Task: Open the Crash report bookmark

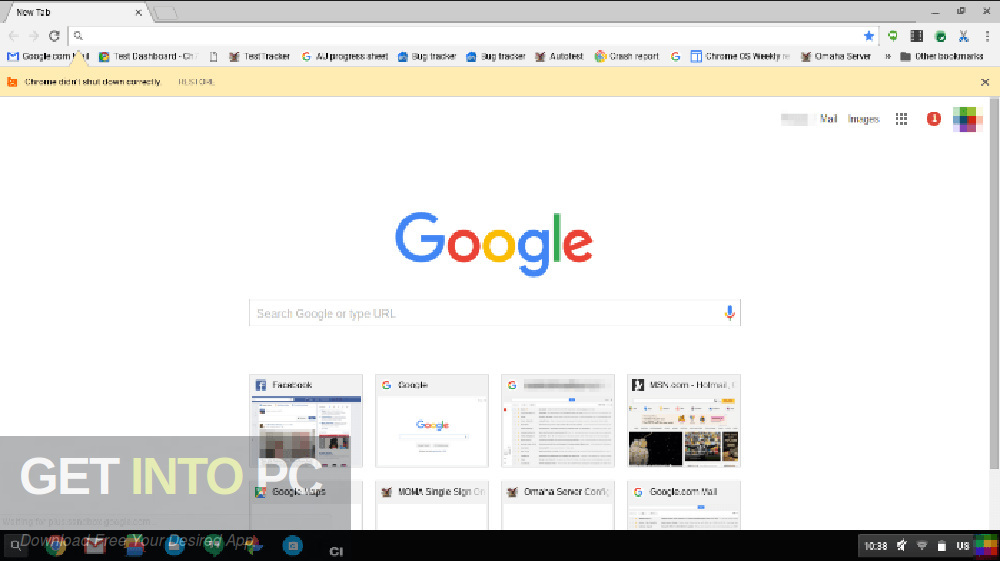Action: pos(627,57)
